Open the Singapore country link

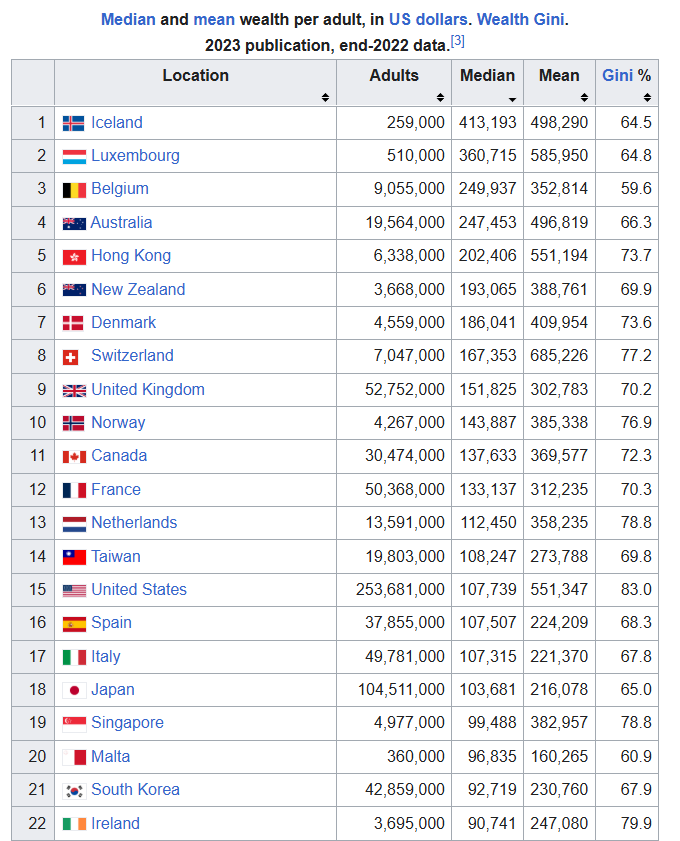[x=127, y=722]
